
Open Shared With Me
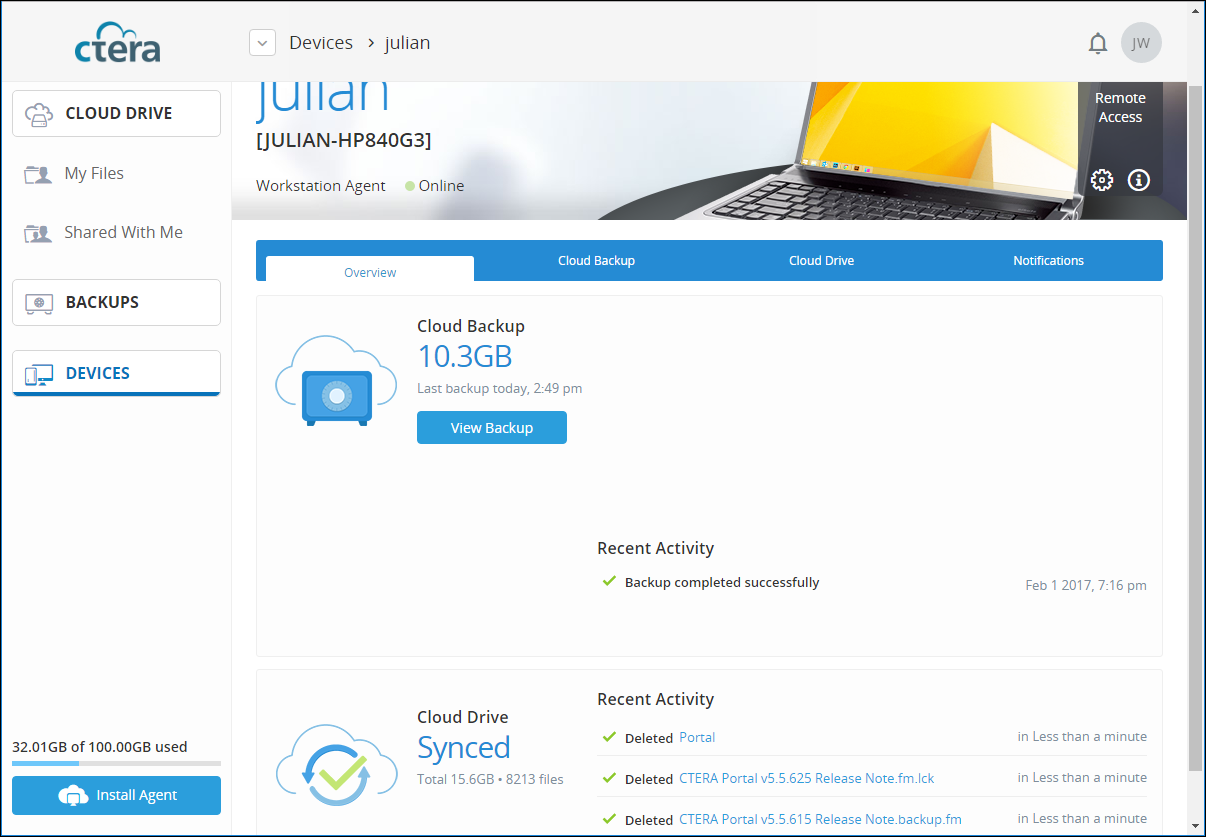coord(123,232)
